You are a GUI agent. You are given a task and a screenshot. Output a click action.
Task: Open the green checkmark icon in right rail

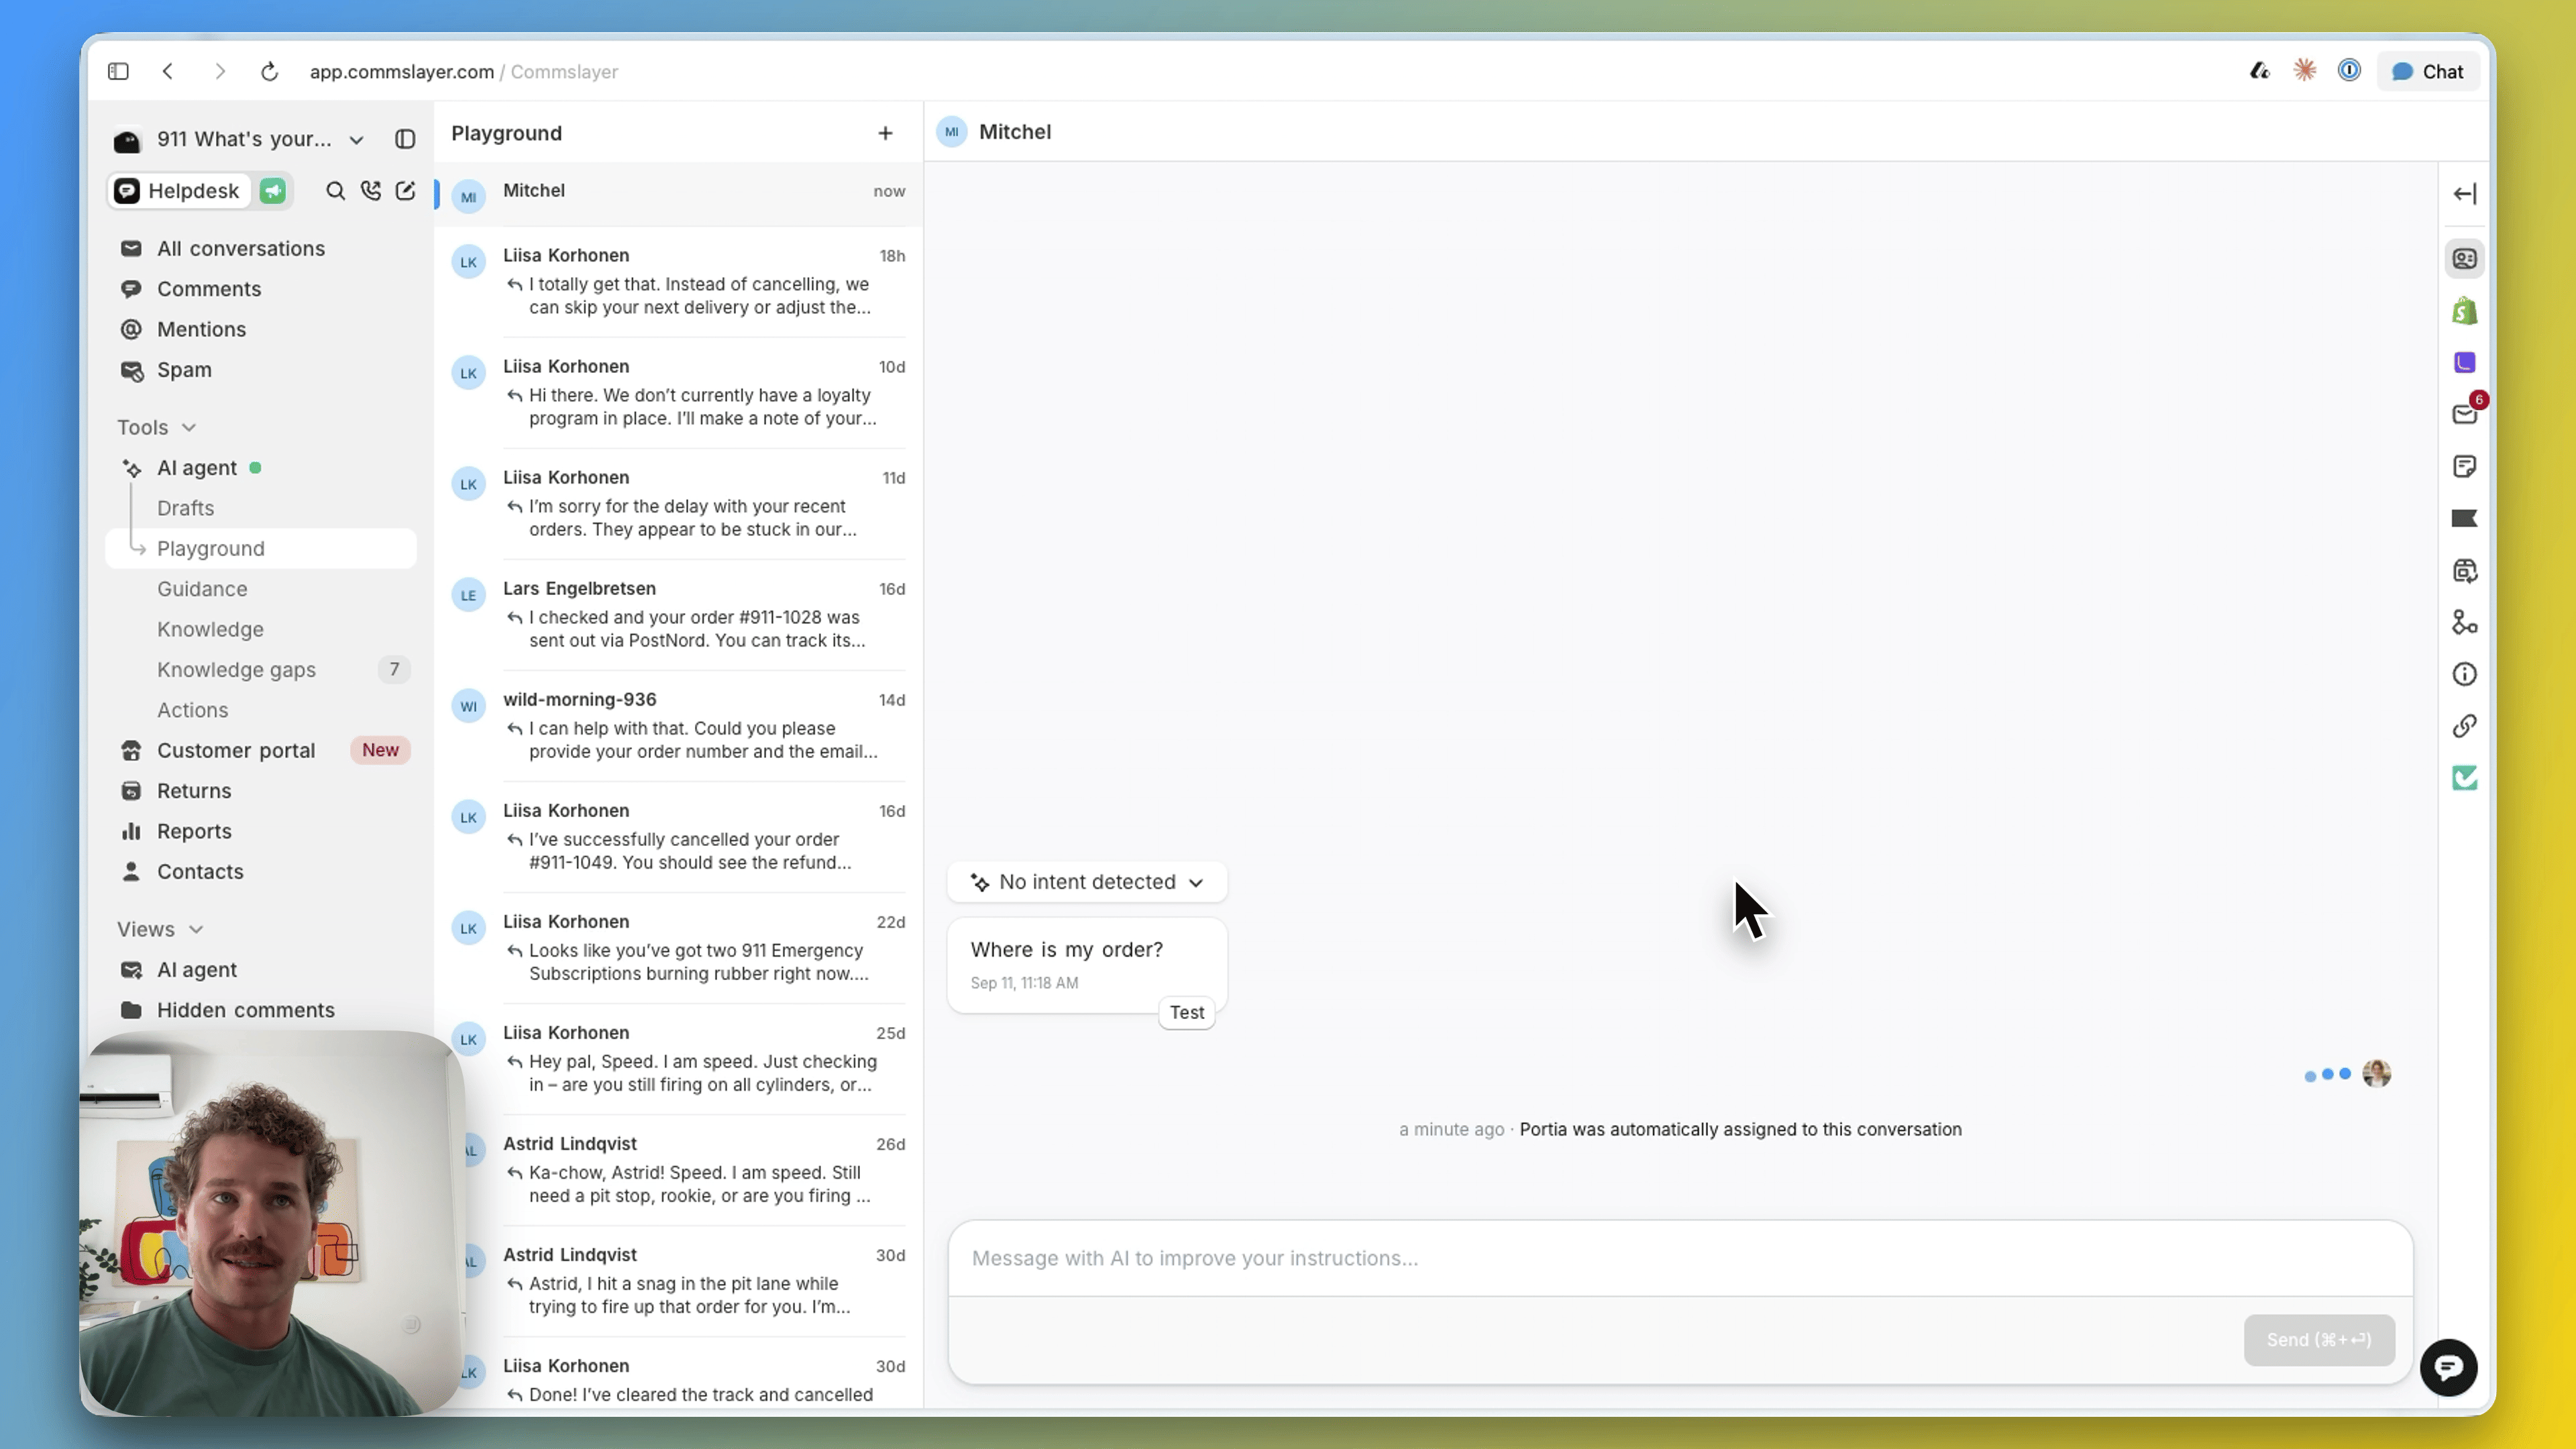coord(2465,778)
